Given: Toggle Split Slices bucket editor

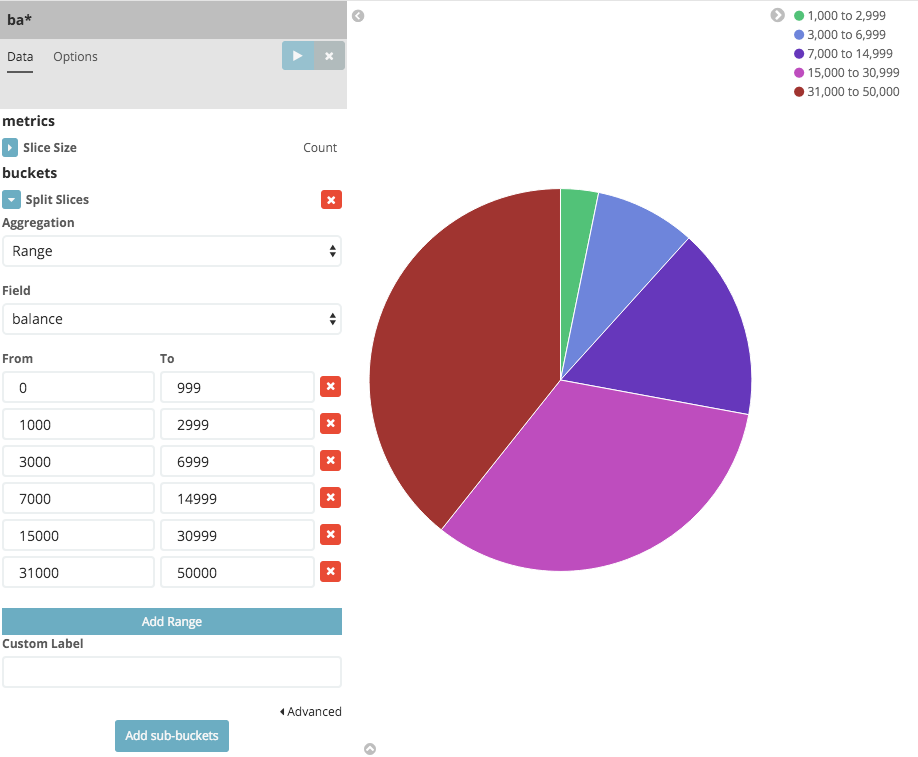Looking at the screenshot, I should [x=12, y=199].
